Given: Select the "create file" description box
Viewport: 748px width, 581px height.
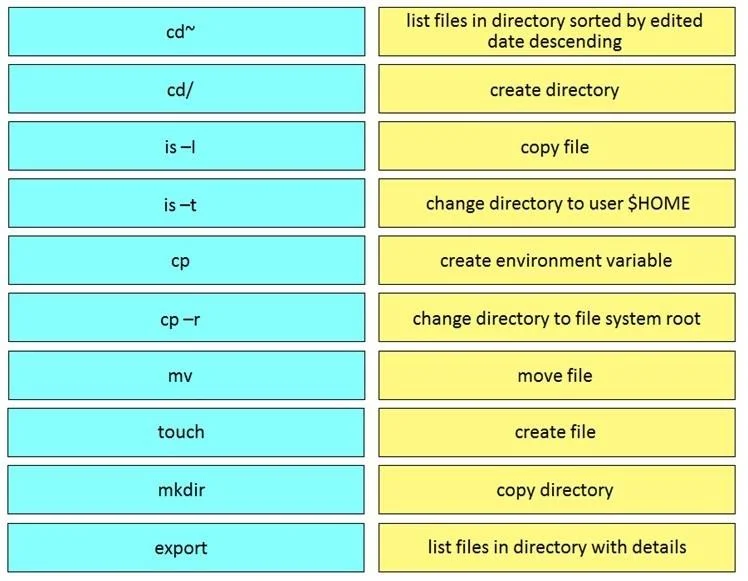Looking at the screenshot, I should (557, 433).
